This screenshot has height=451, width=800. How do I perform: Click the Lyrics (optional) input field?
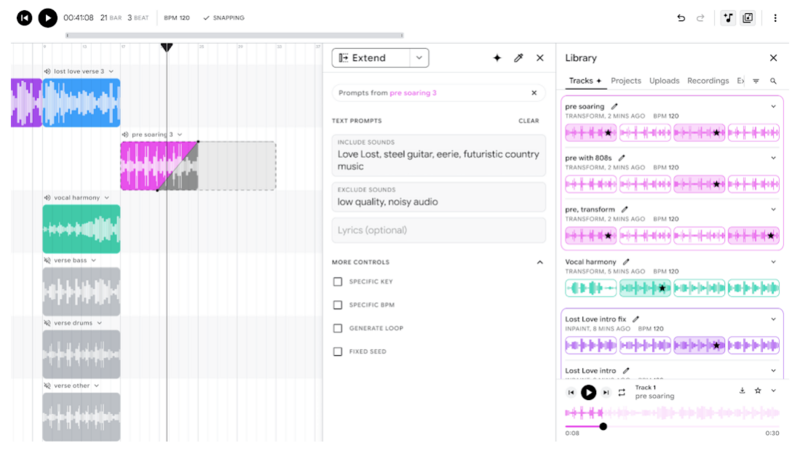coord(439,230)
